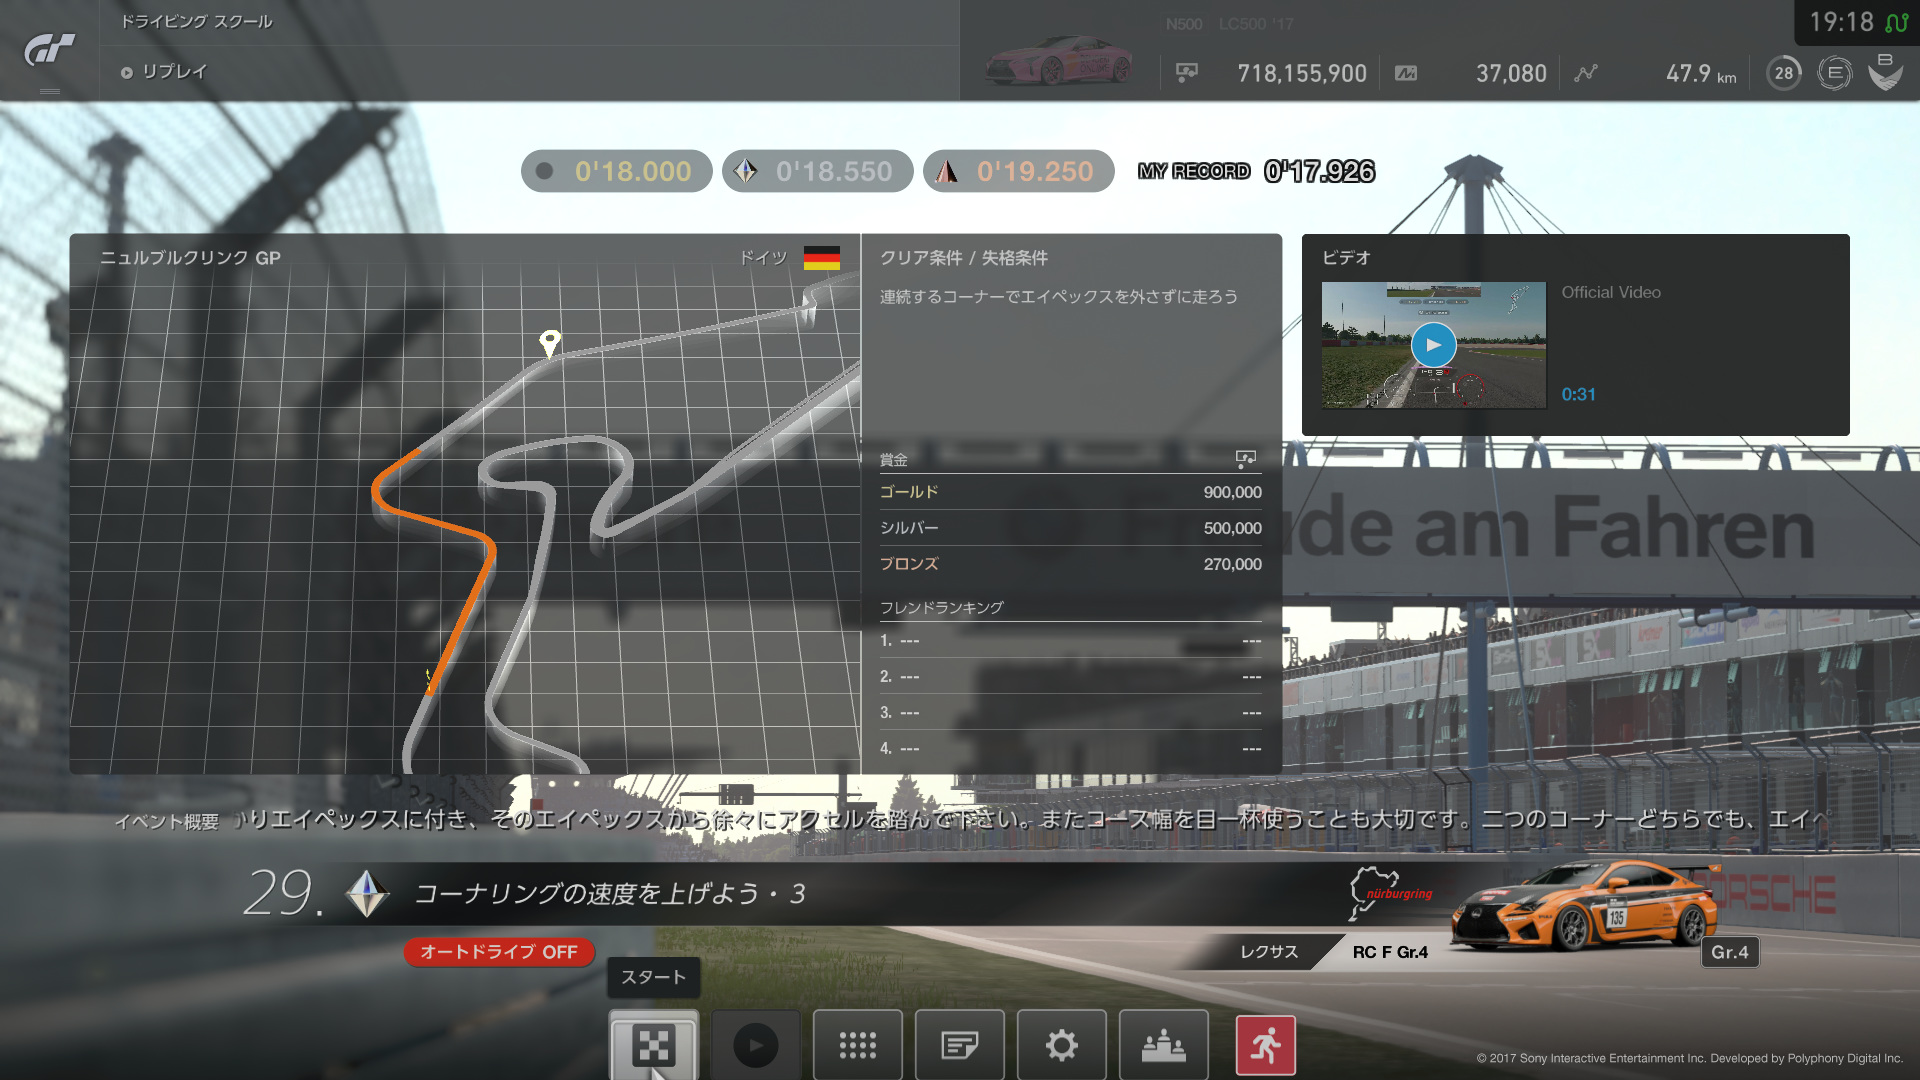Click the シルバー 500,000 prize row

(x=1070, y=528)
